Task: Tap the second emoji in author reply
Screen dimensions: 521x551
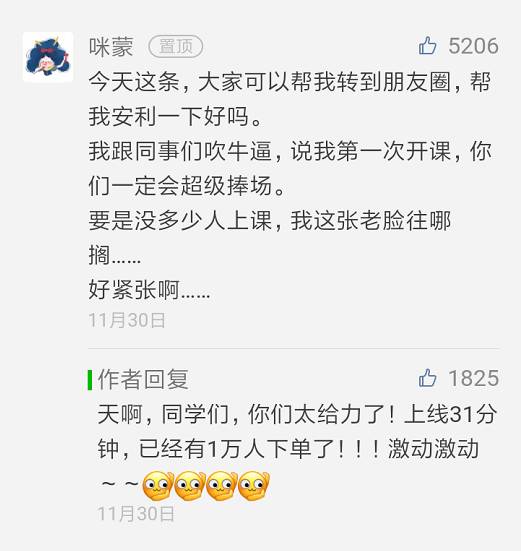Action: 190,486
